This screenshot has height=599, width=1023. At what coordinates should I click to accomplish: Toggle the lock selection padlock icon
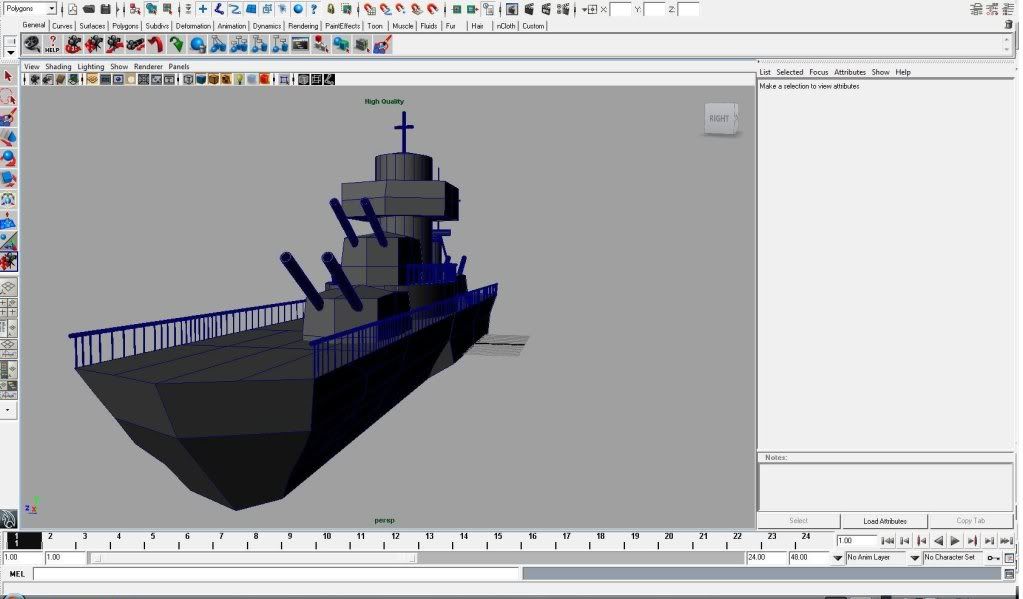pos(331,9)
